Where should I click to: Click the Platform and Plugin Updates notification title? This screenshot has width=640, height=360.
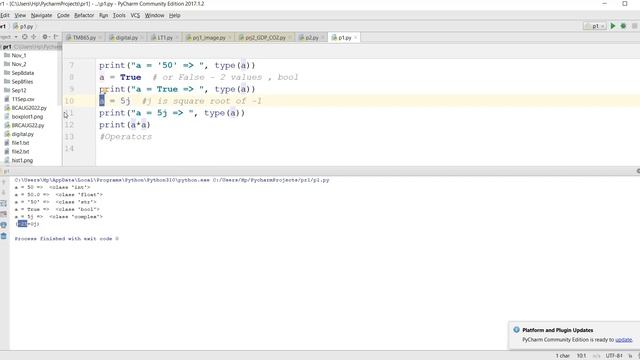pos(558,330)
